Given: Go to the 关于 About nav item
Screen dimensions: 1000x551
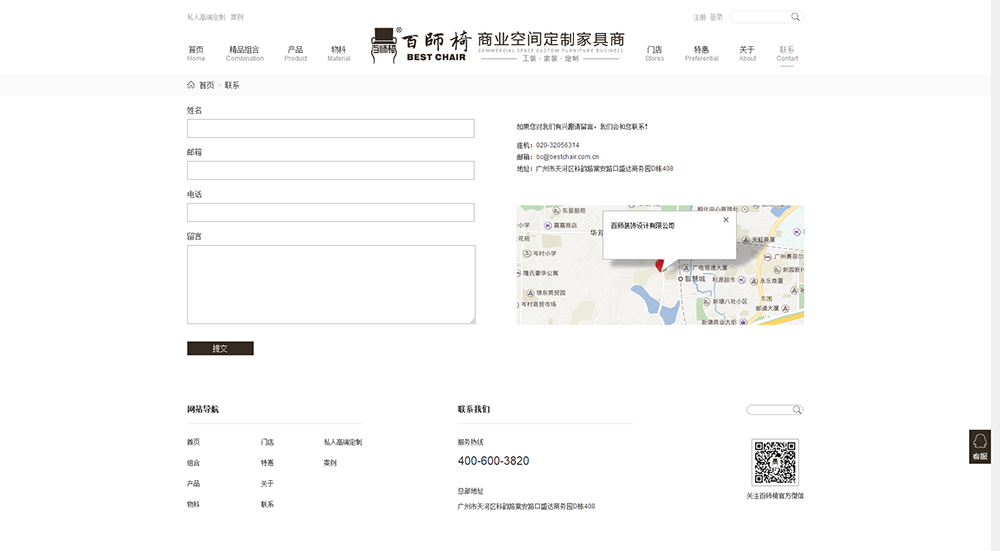Looking at the screenshot, I should pos(747,54).
